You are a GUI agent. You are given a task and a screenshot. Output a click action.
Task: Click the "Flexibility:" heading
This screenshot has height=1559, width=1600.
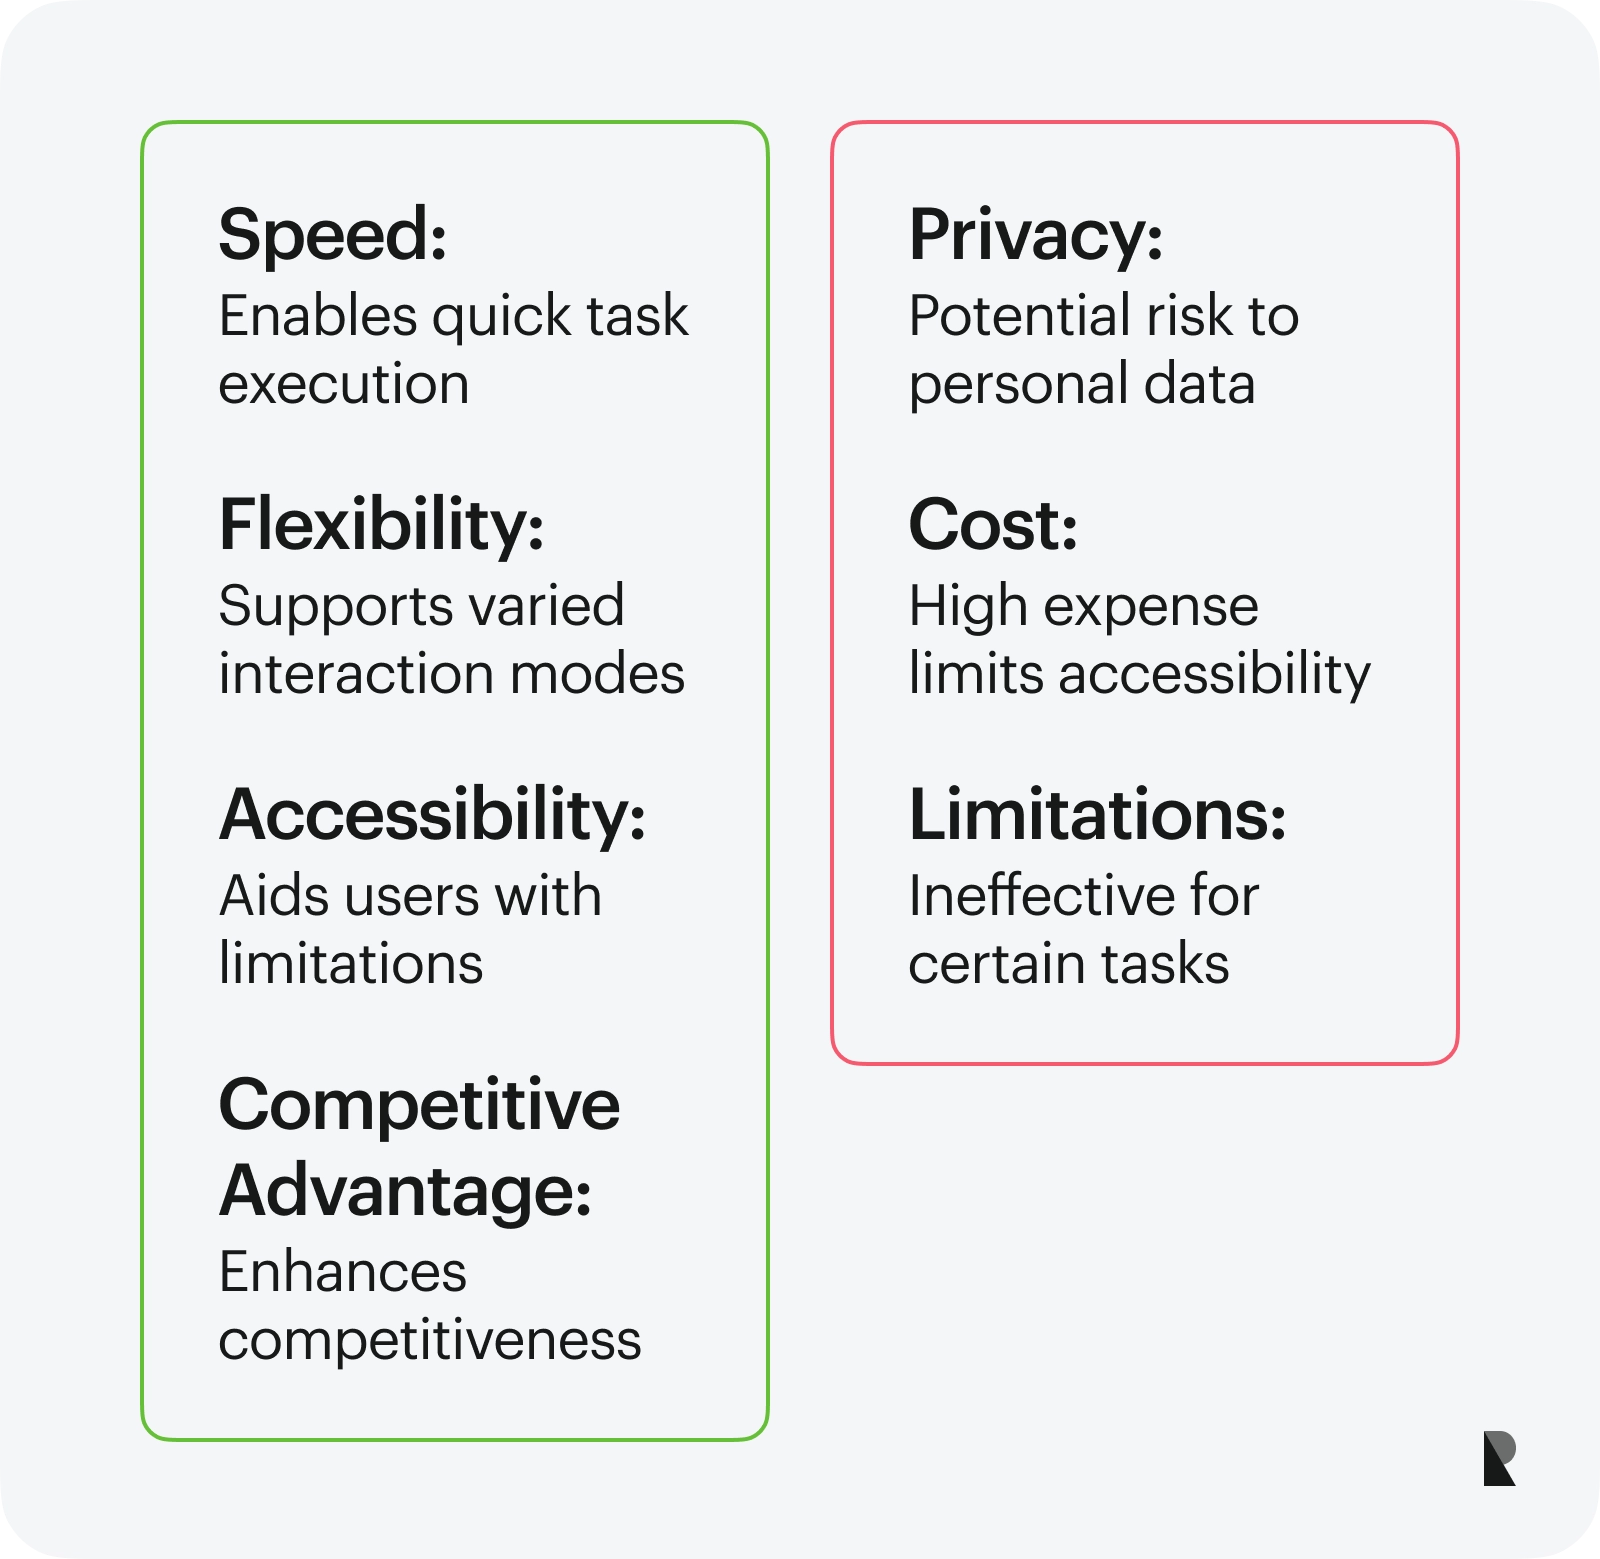point(381,525)
